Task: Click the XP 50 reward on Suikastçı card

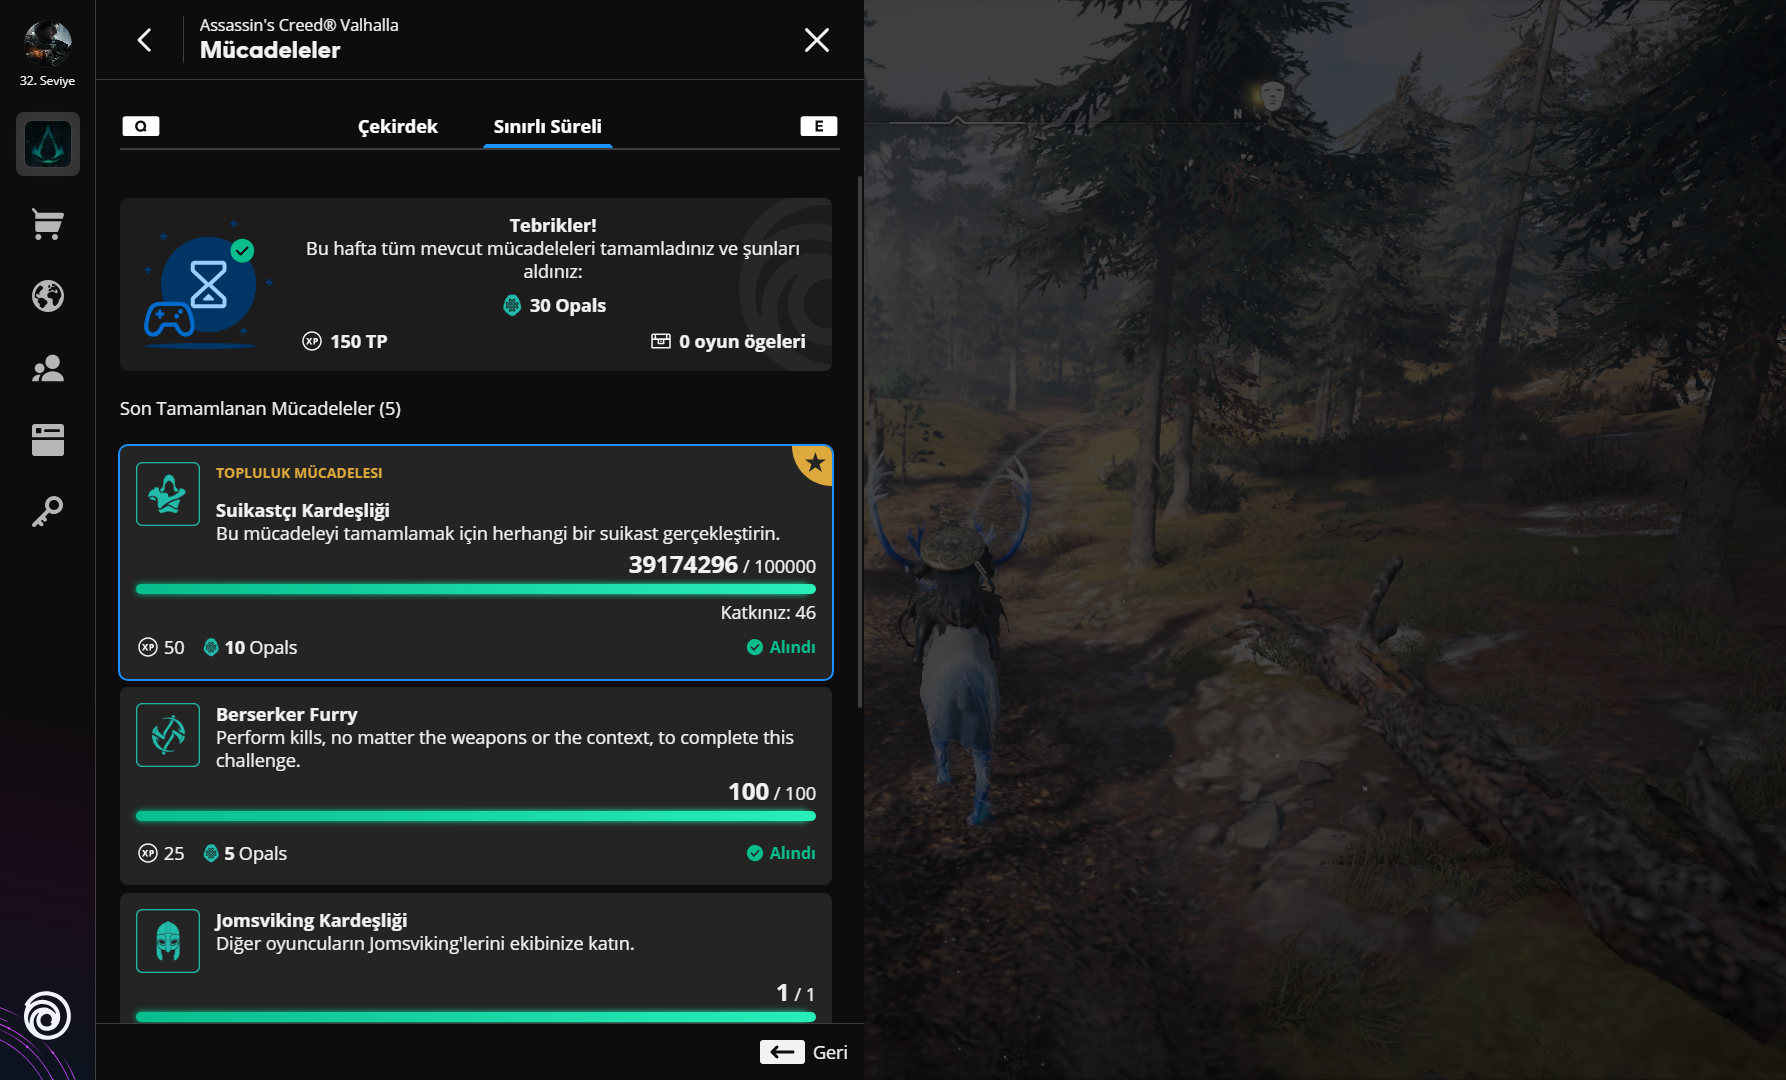Action: tap(161, 647)
